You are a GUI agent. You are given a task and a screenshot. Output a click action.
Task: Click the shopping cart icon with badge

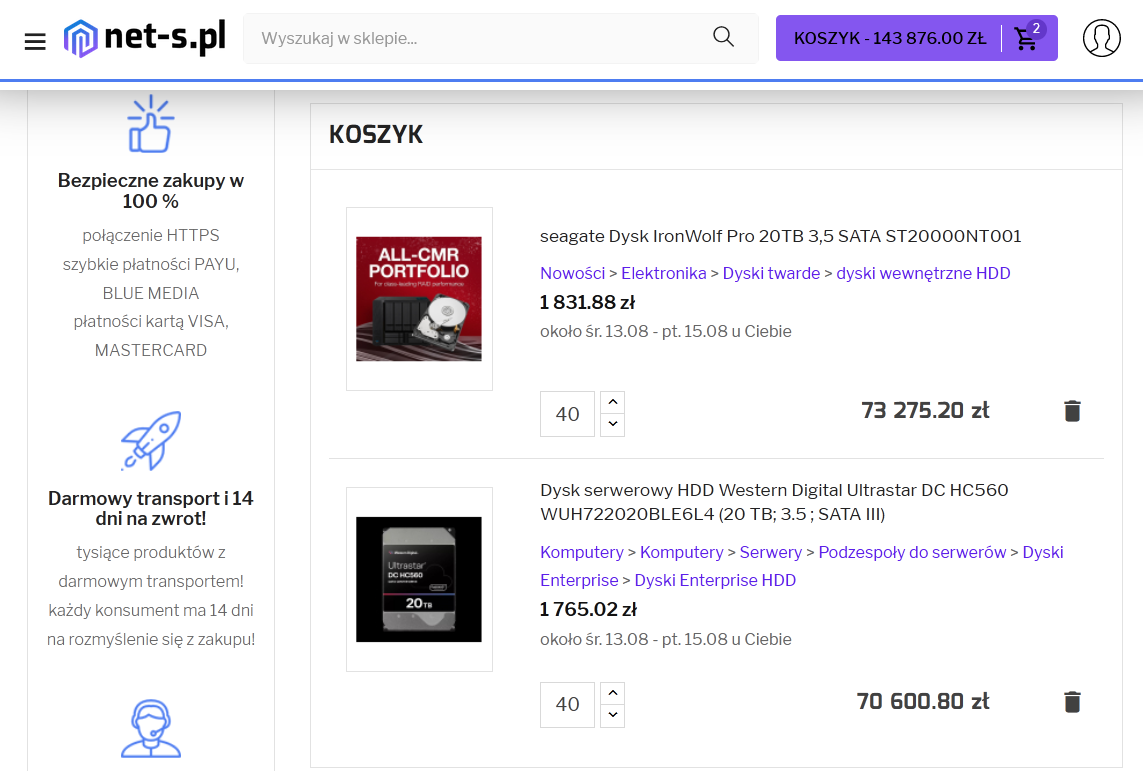click(1028, 37)
